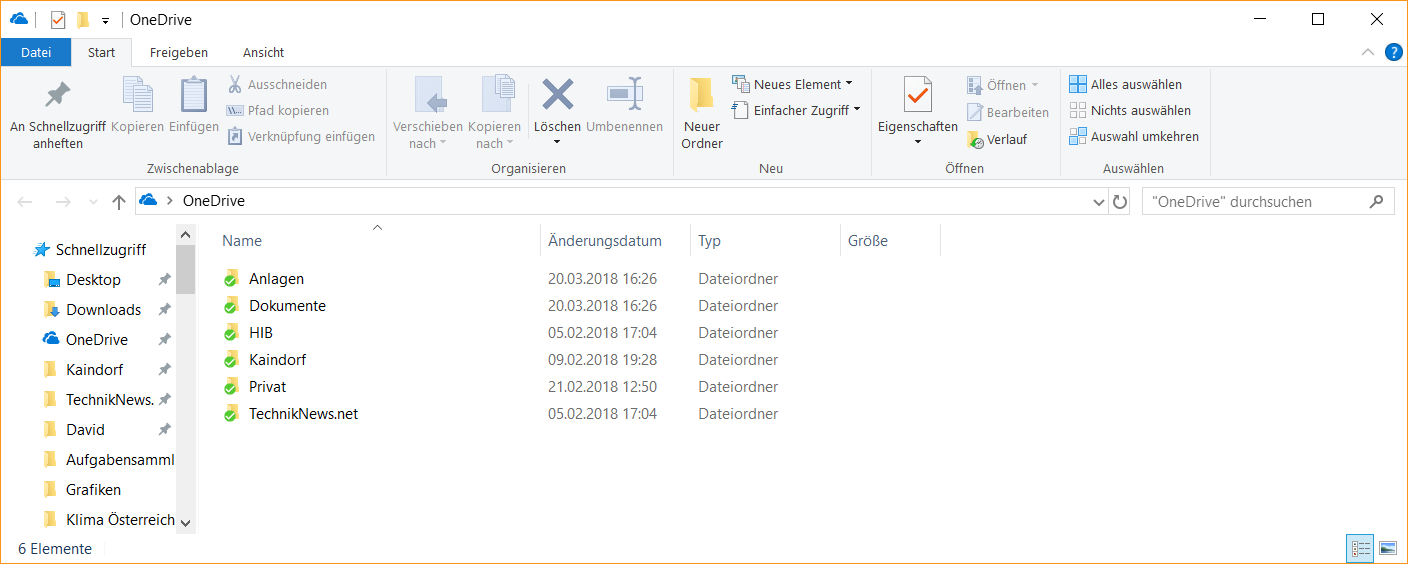Image resolution: width=1408 pixels, height=564 pixels.
Task: Expand Eigenschaften dropdown arrow
Action: click(917, 143)
